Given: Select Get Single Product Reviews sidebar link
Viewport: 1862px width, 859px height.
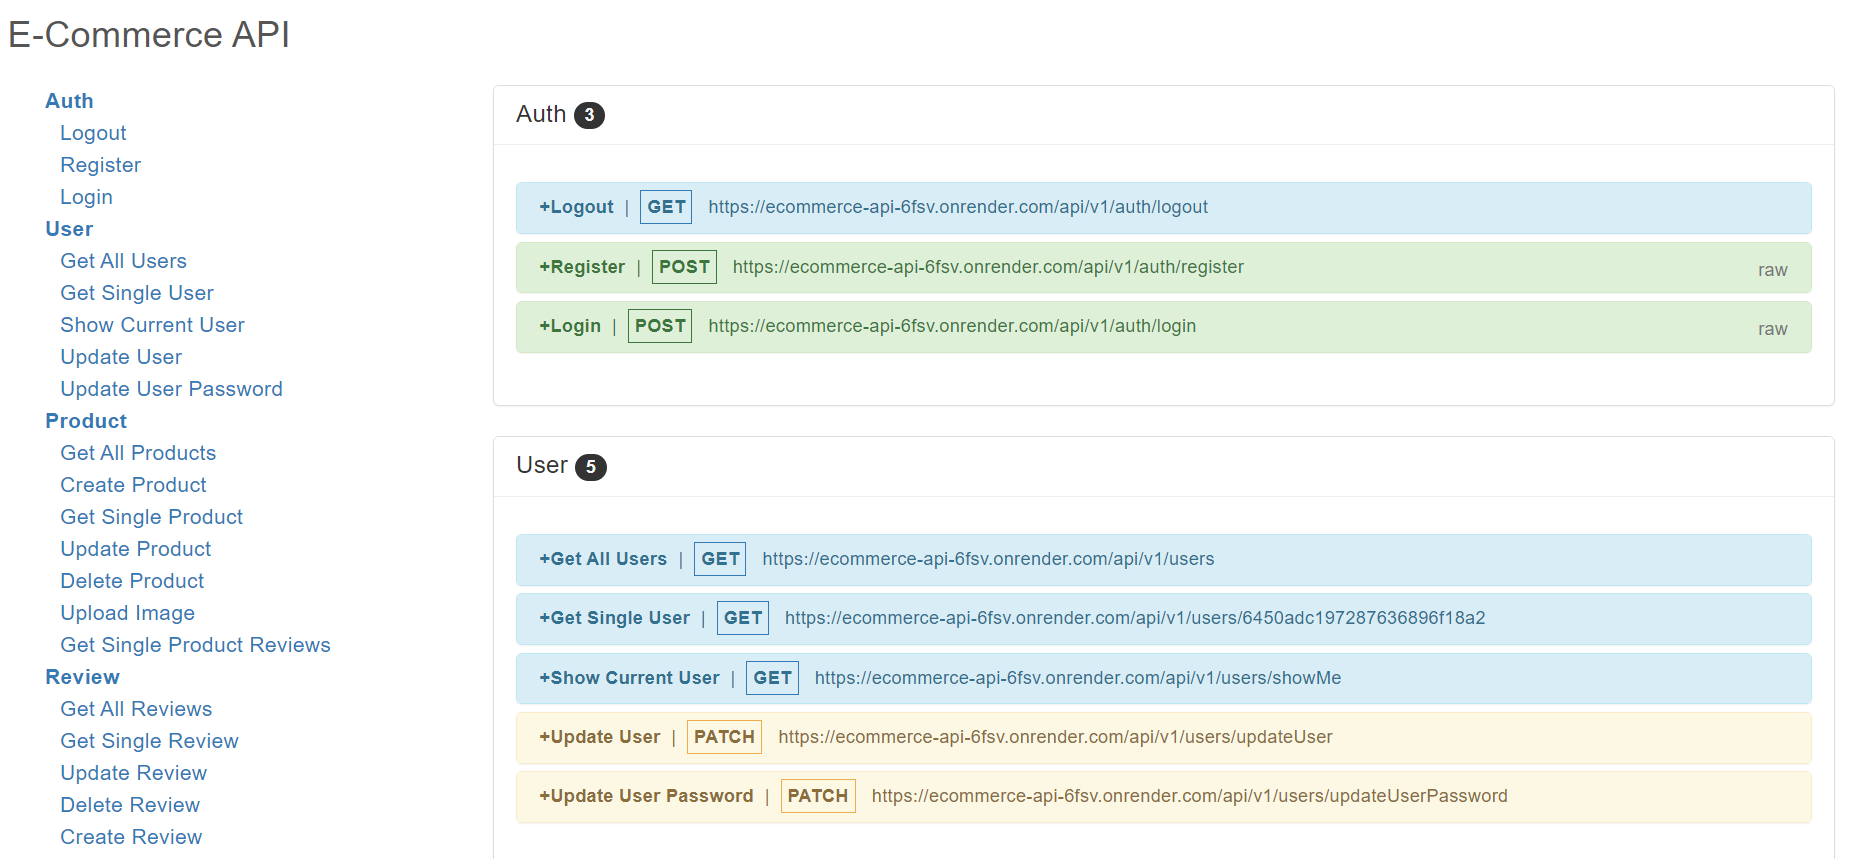Looking at the screenshot, I should pos(195,645).
